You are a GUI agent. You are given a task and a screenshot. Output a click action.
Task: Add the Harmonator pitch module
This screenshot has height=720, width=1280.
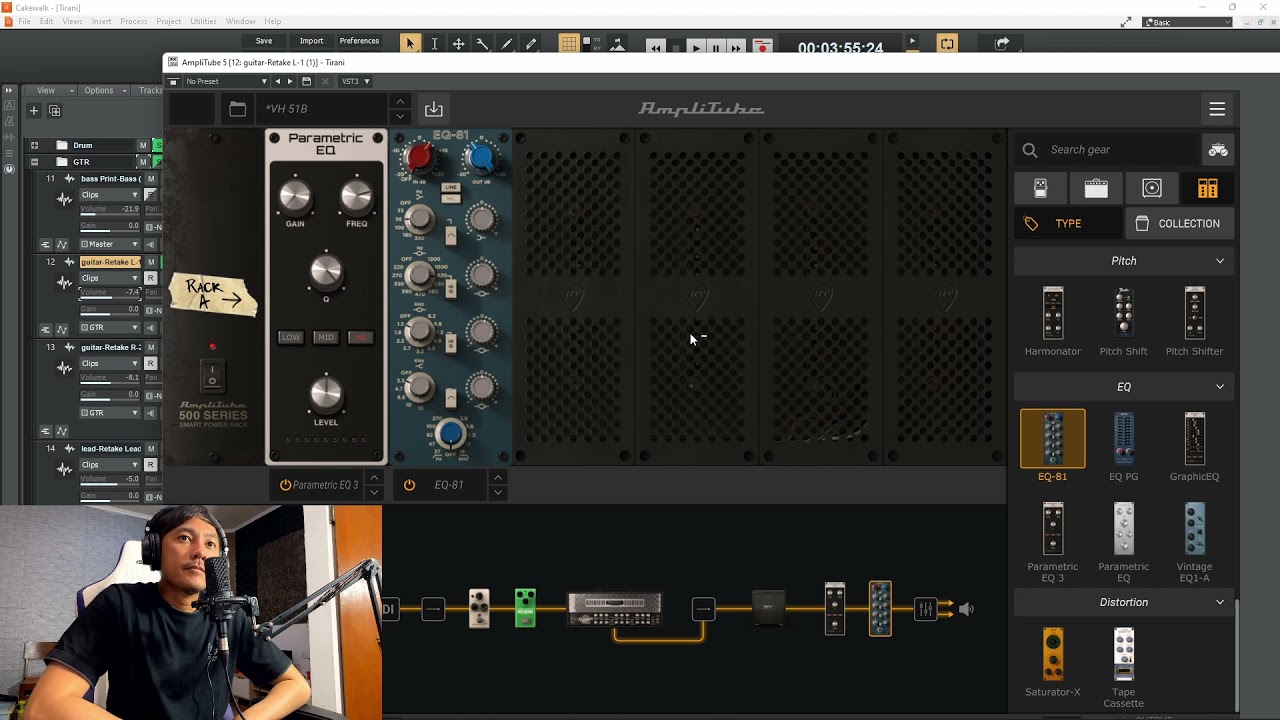1052,313
